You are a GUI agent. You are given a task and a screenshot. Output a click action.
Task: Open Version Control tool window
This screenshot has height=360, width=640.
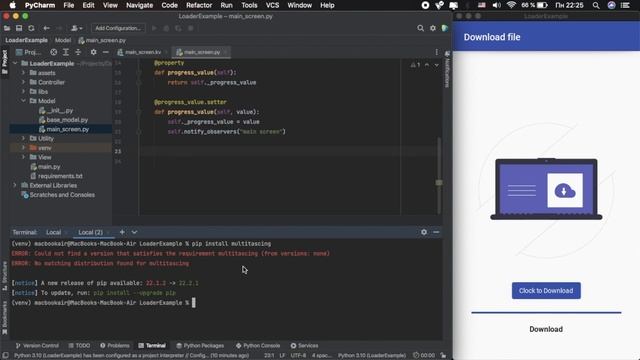click(37, 345)
